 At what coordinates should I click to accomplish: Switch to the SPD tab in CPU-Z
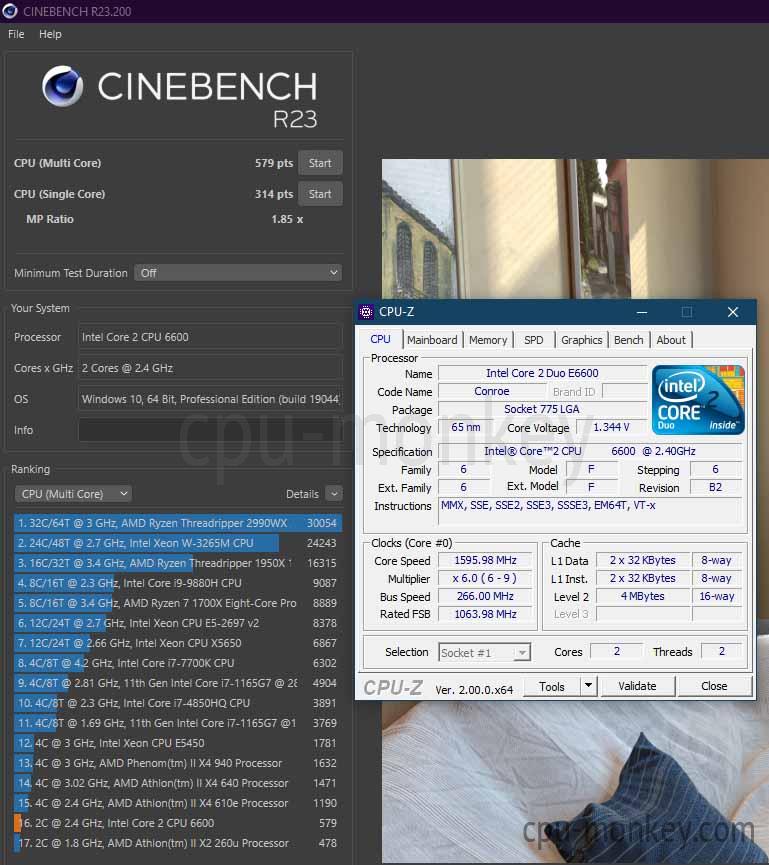tap(533, 340)
